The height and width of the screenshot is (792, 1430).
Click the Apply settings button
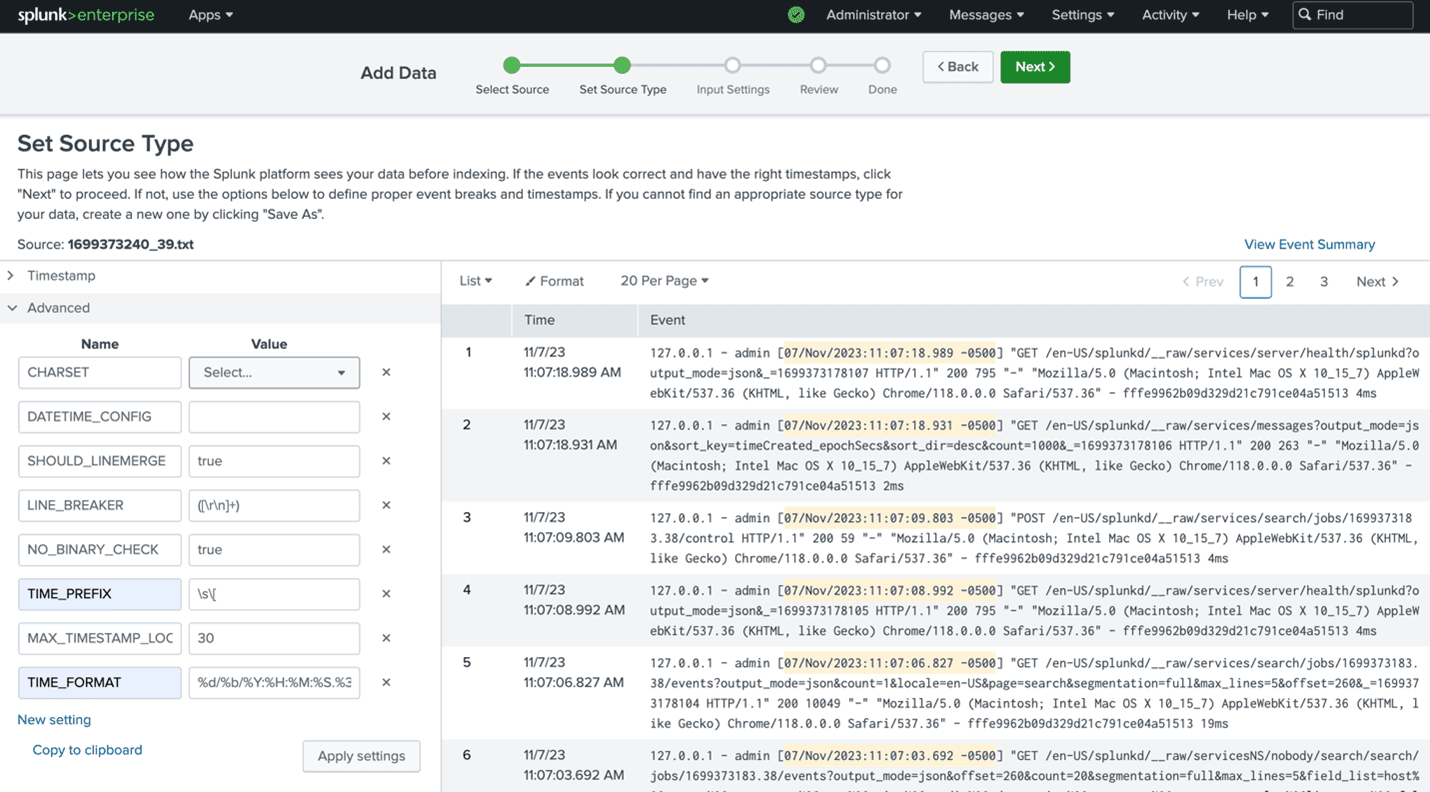361,756
